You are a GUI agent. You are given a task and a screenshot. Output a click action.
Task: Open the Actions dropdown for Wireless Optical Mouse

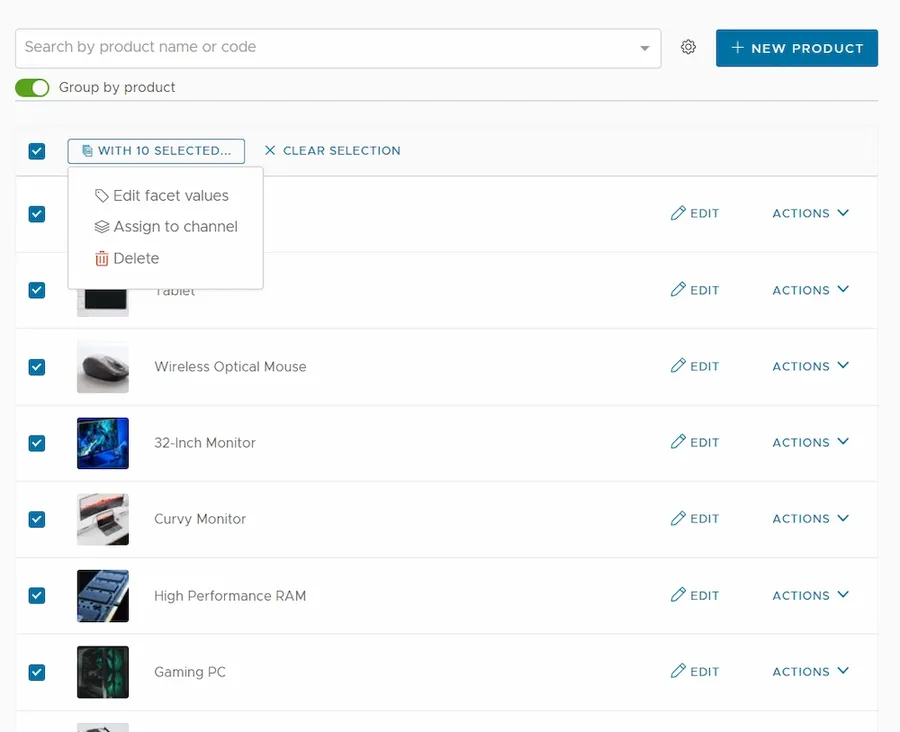tap(810, 366)
